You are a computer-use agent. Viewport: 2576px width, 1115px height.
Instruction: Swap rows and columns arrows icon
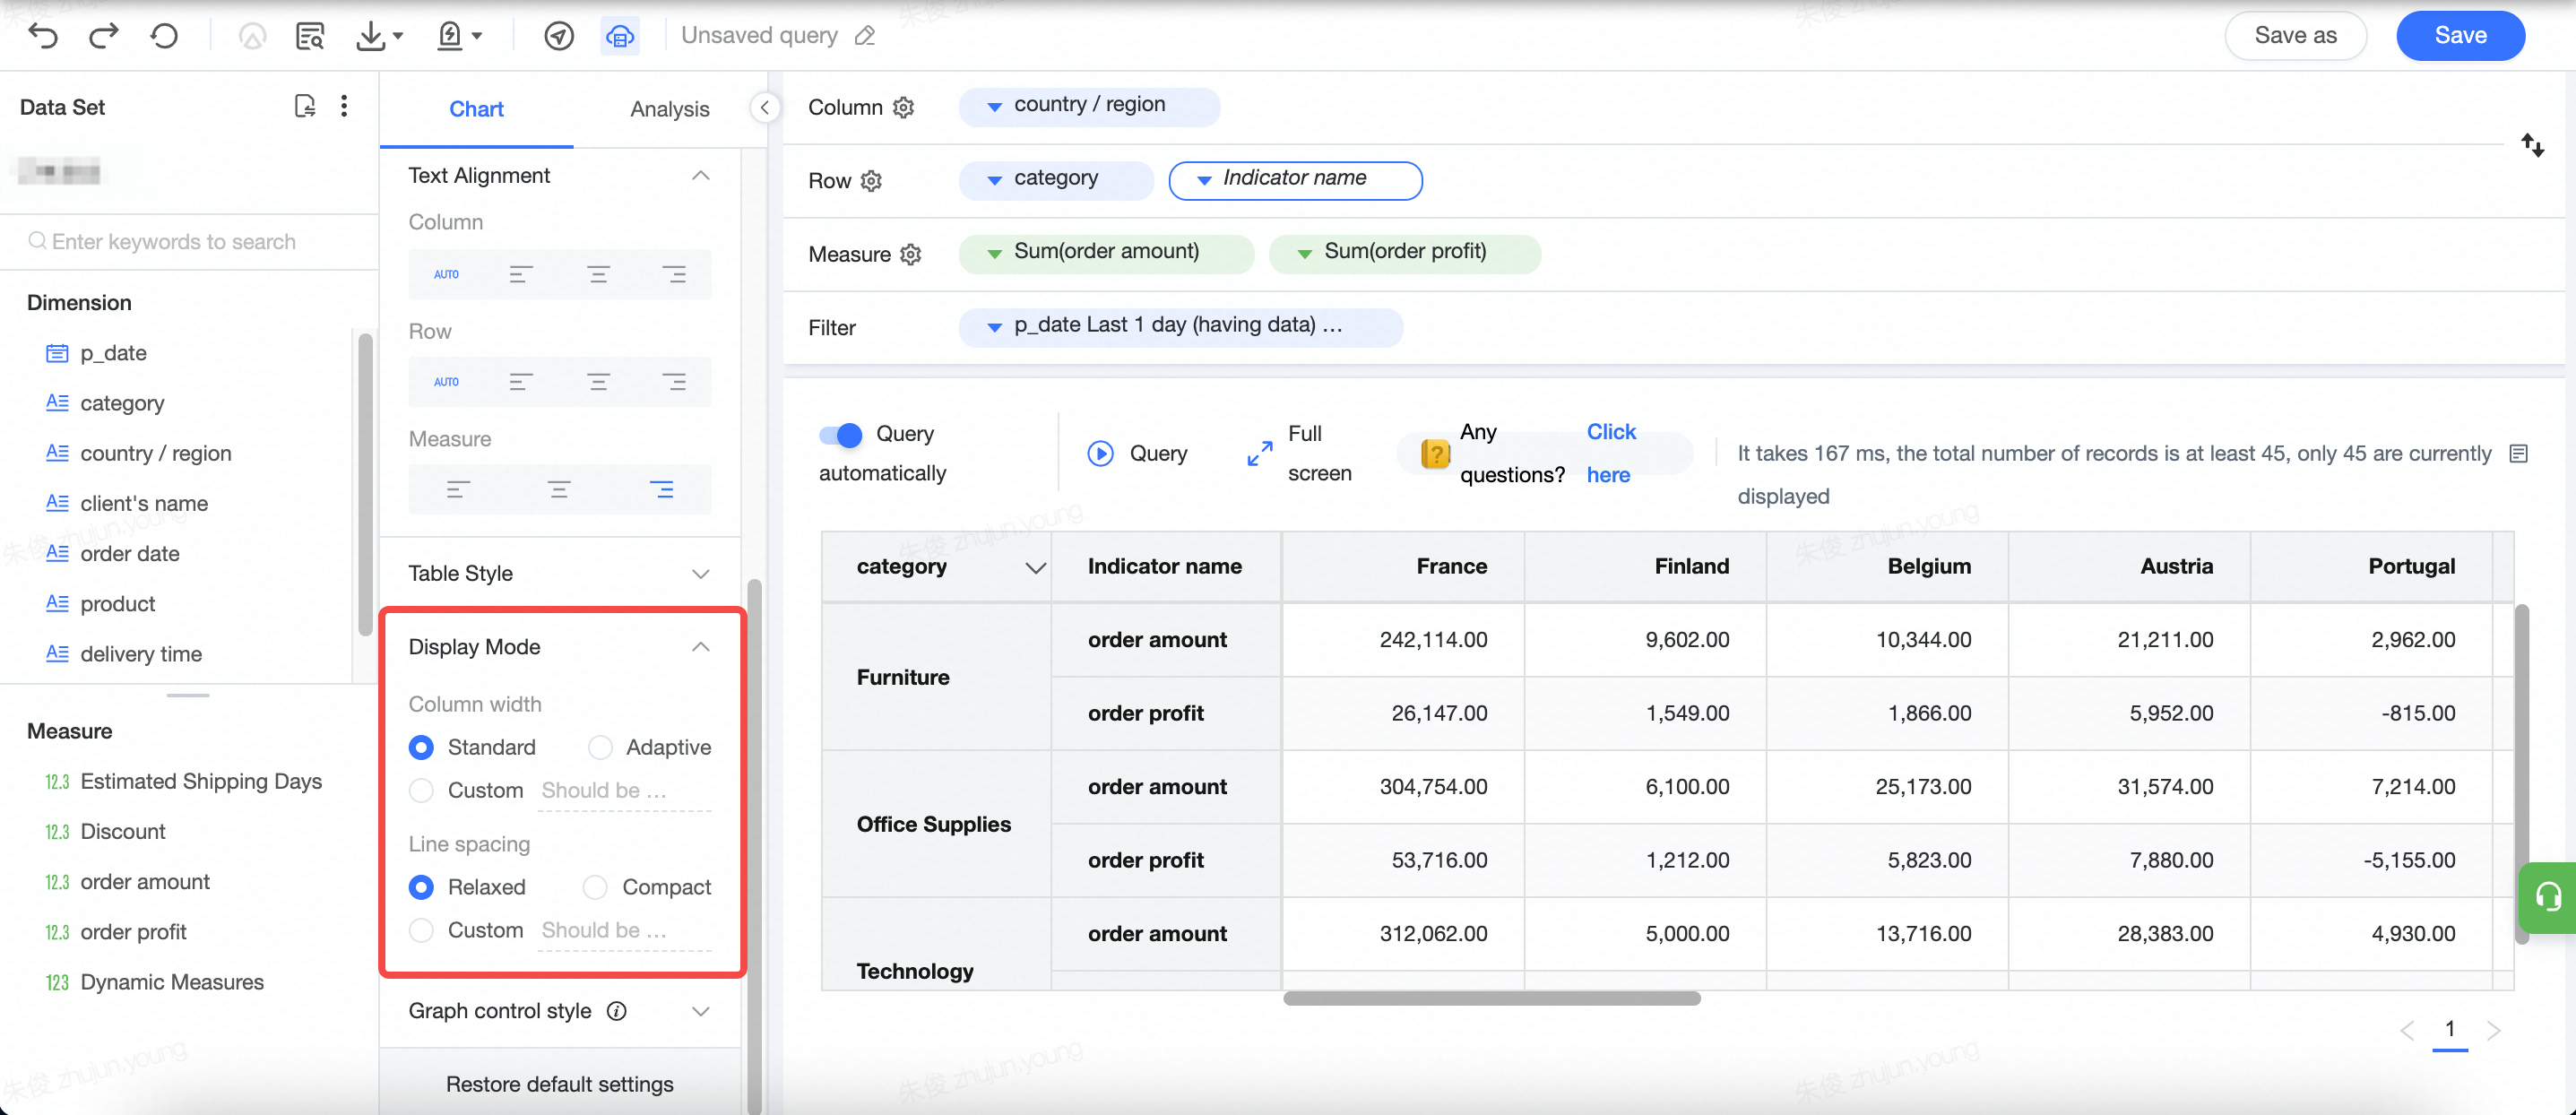click(x=2532, y=146)
